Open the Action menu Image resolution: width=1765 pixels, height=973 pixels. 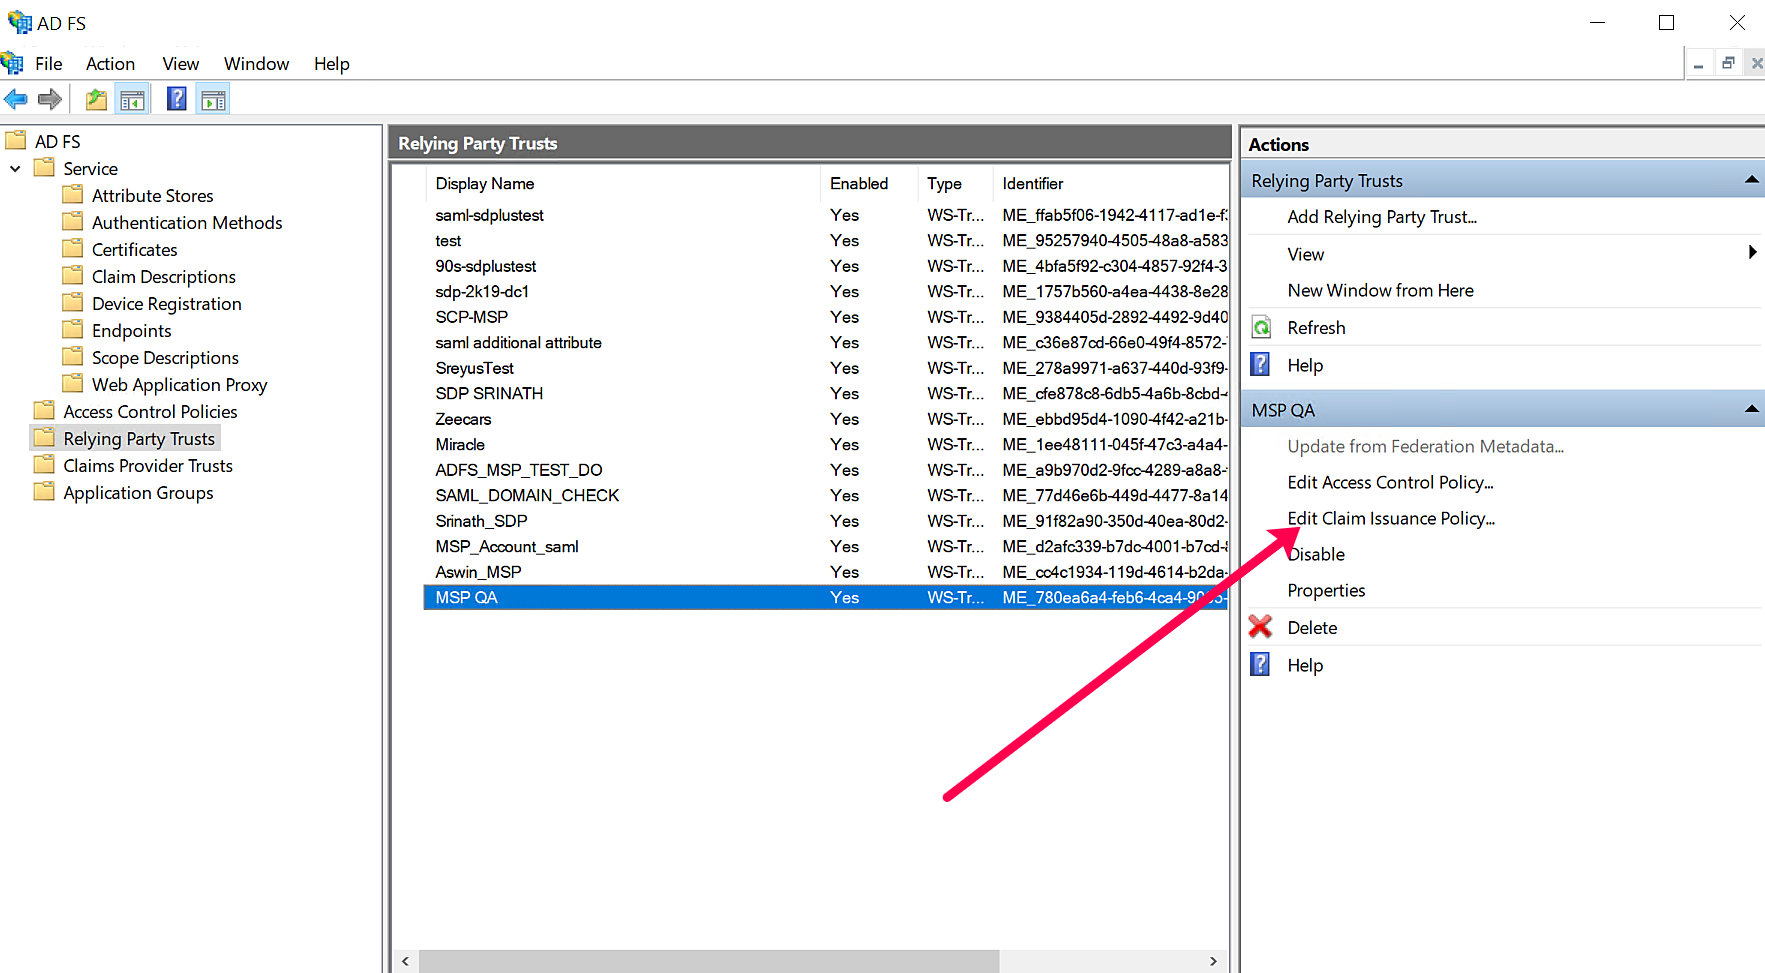pyautogui.click(x=110, y=64)
